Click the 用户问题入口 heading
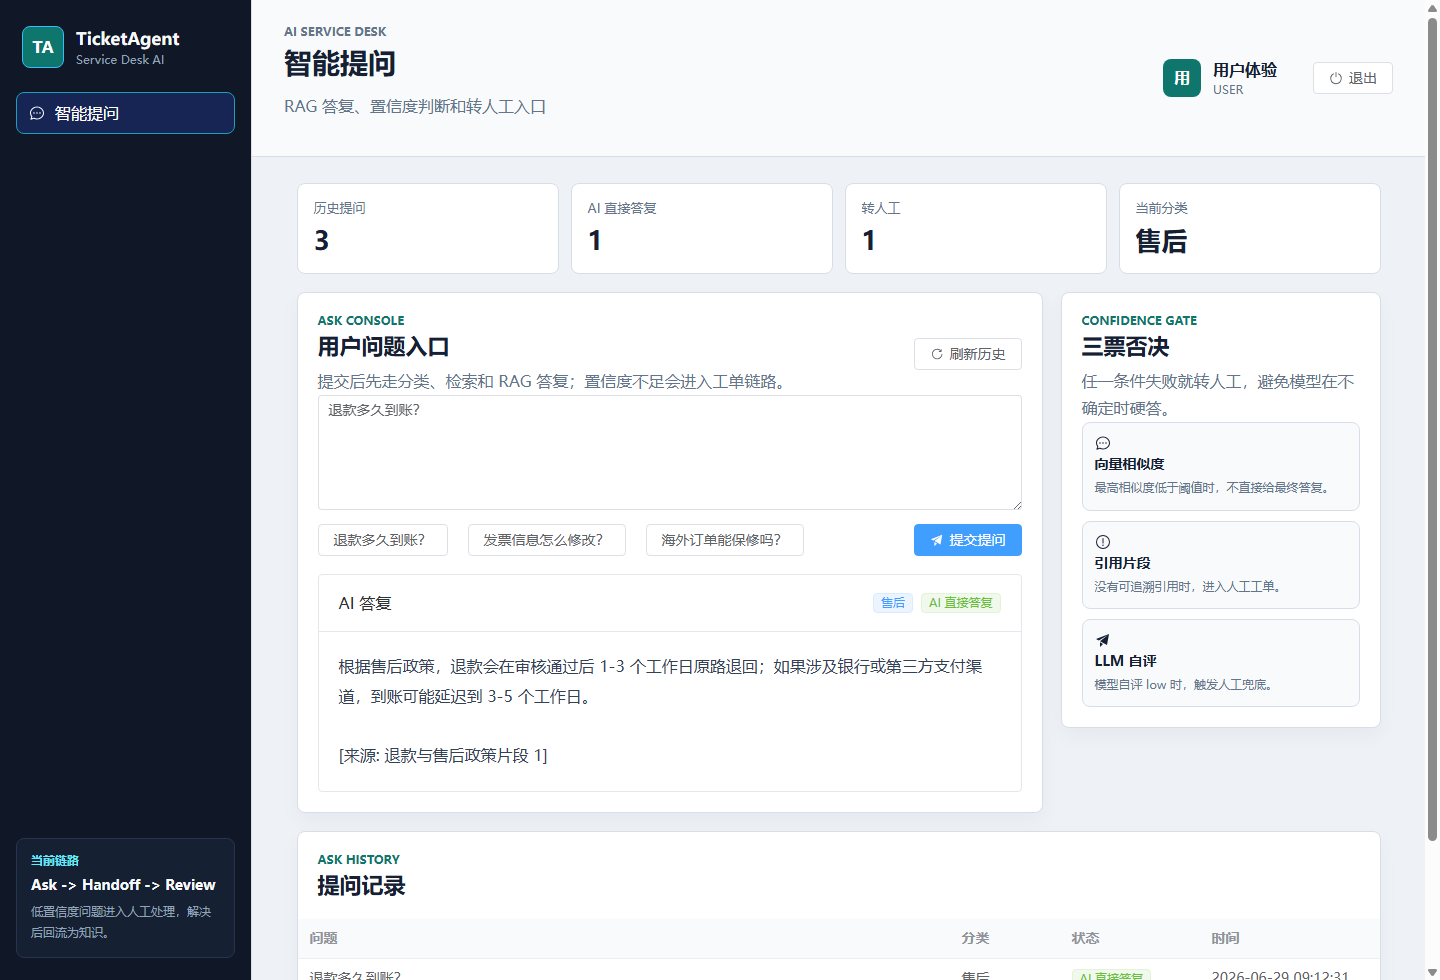This screenshot has height=980, width=1440. (383, 347)
